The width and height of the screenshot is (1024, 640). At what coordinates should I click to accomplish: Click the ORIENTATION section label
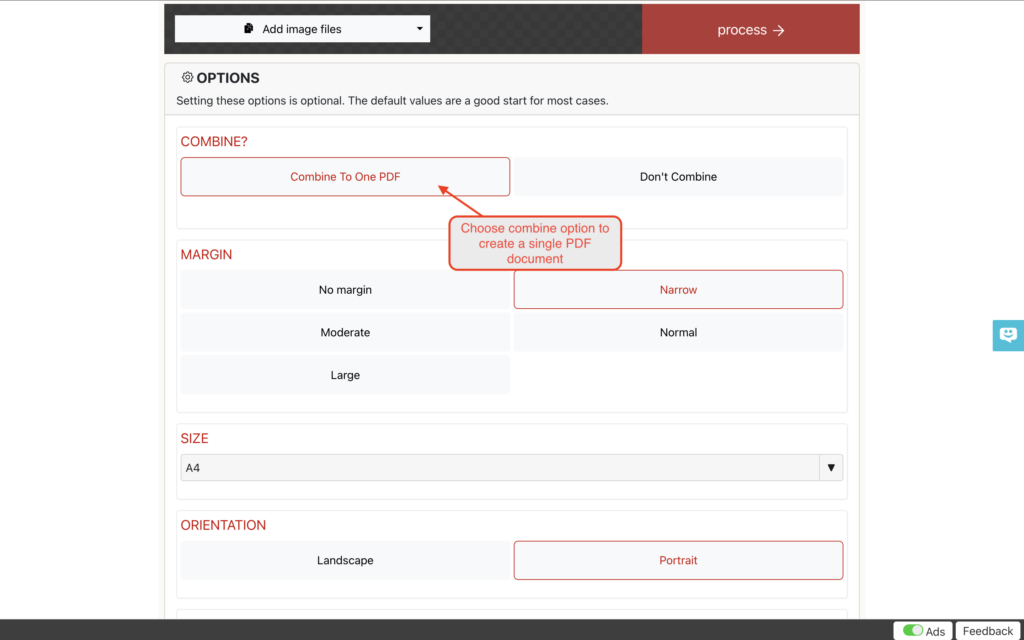click(223, 525)
